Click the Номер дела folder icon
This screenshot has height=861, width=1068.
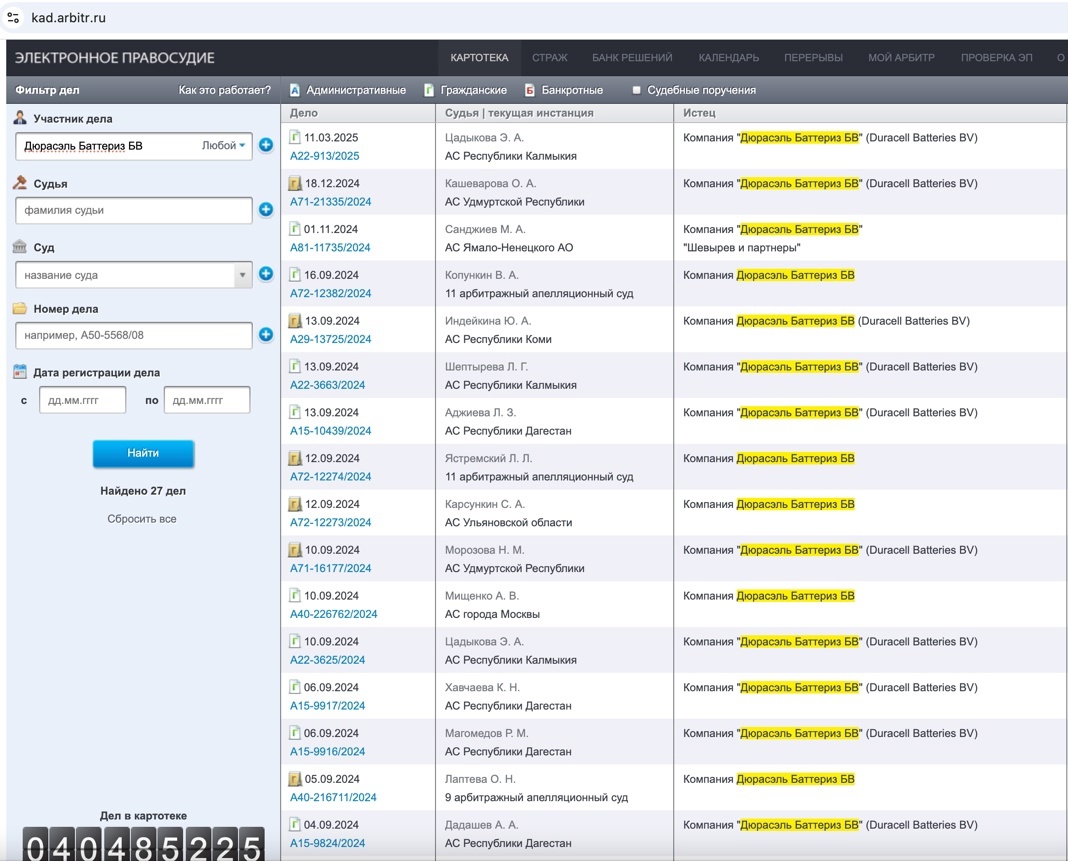pos(20,309)
